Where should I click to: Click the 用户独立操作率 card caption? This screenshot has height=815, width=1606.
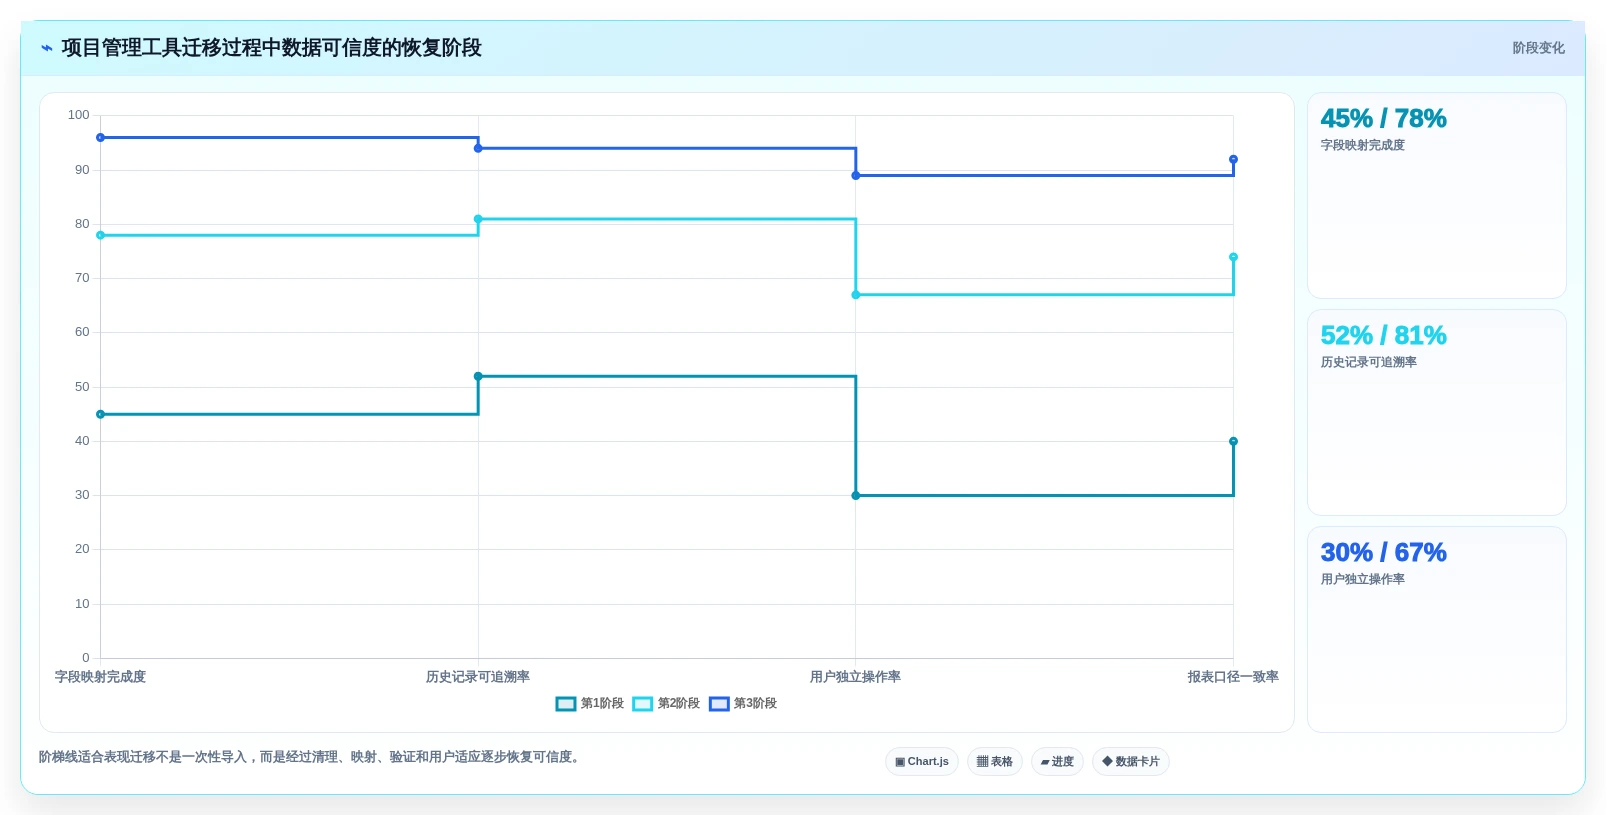click(x=1362, y=579)
